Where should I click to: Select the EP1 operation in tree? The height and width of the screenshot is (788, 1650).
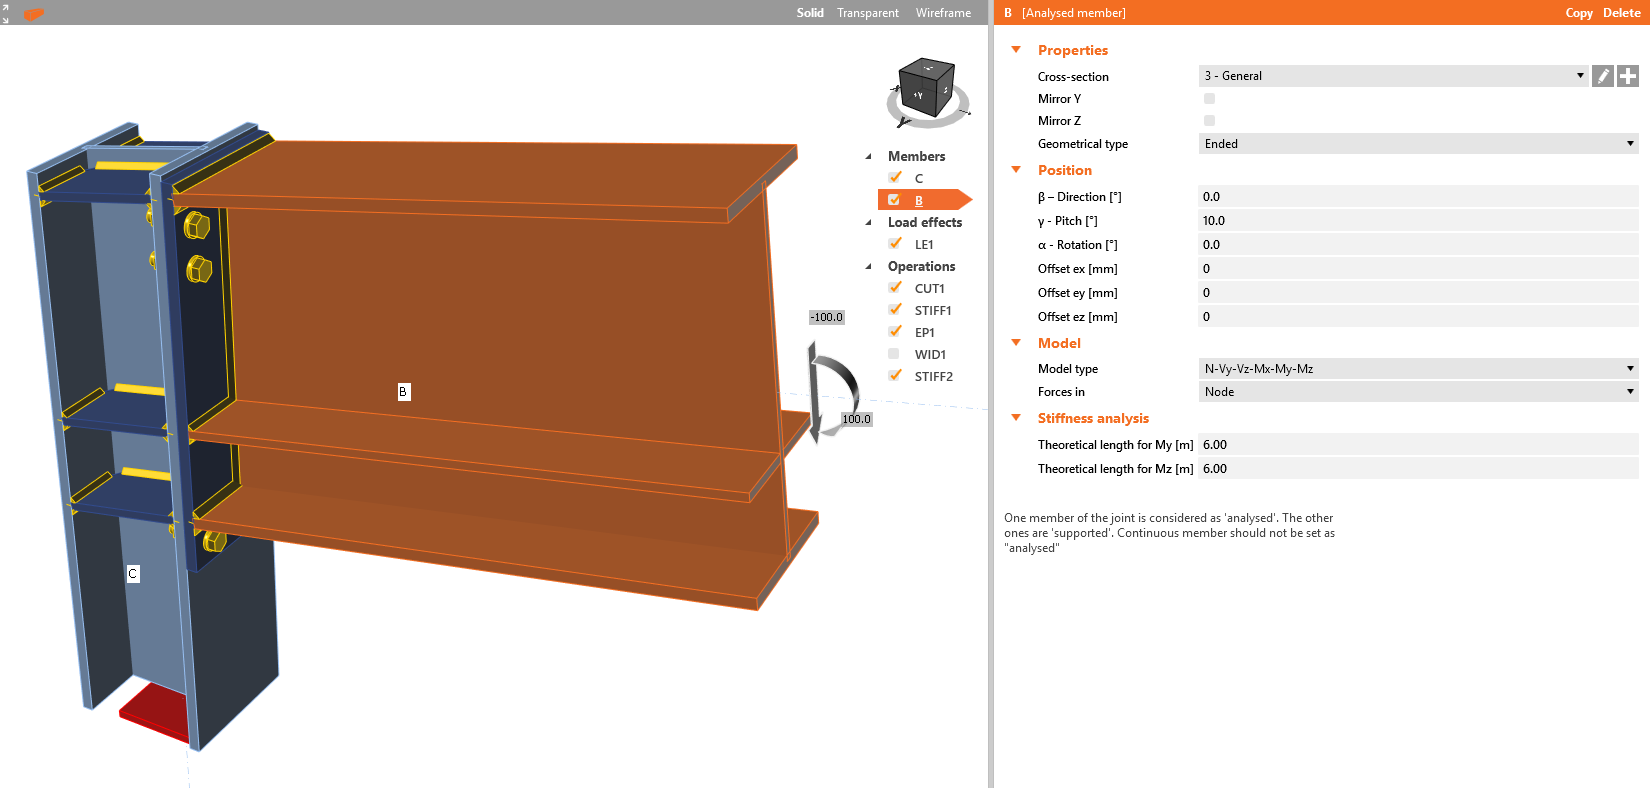click(924, 333)
